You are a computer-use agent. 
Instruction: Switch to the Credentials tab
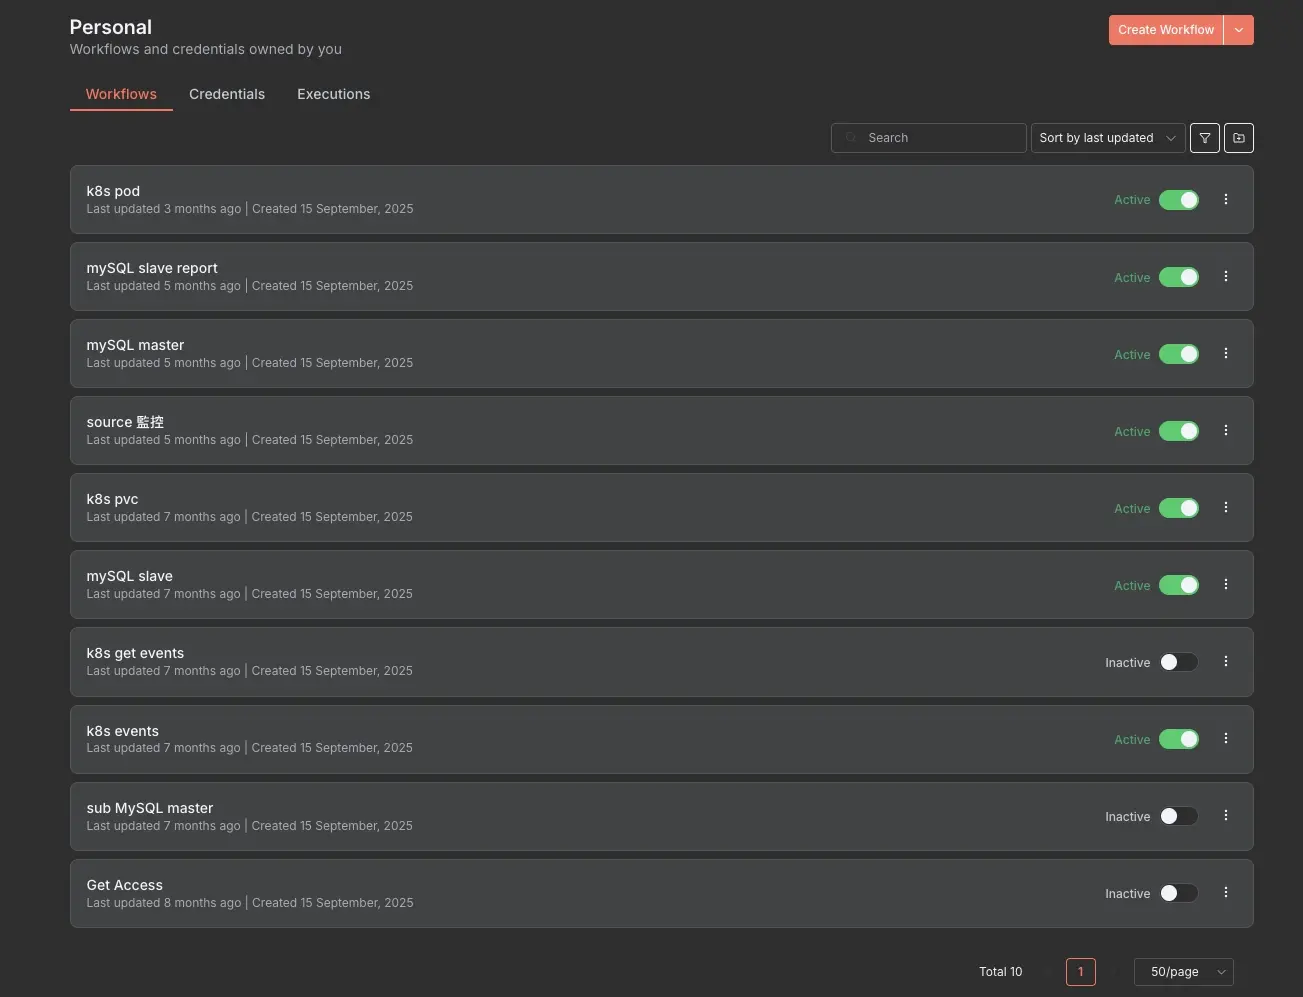click(x=227, y=94)
